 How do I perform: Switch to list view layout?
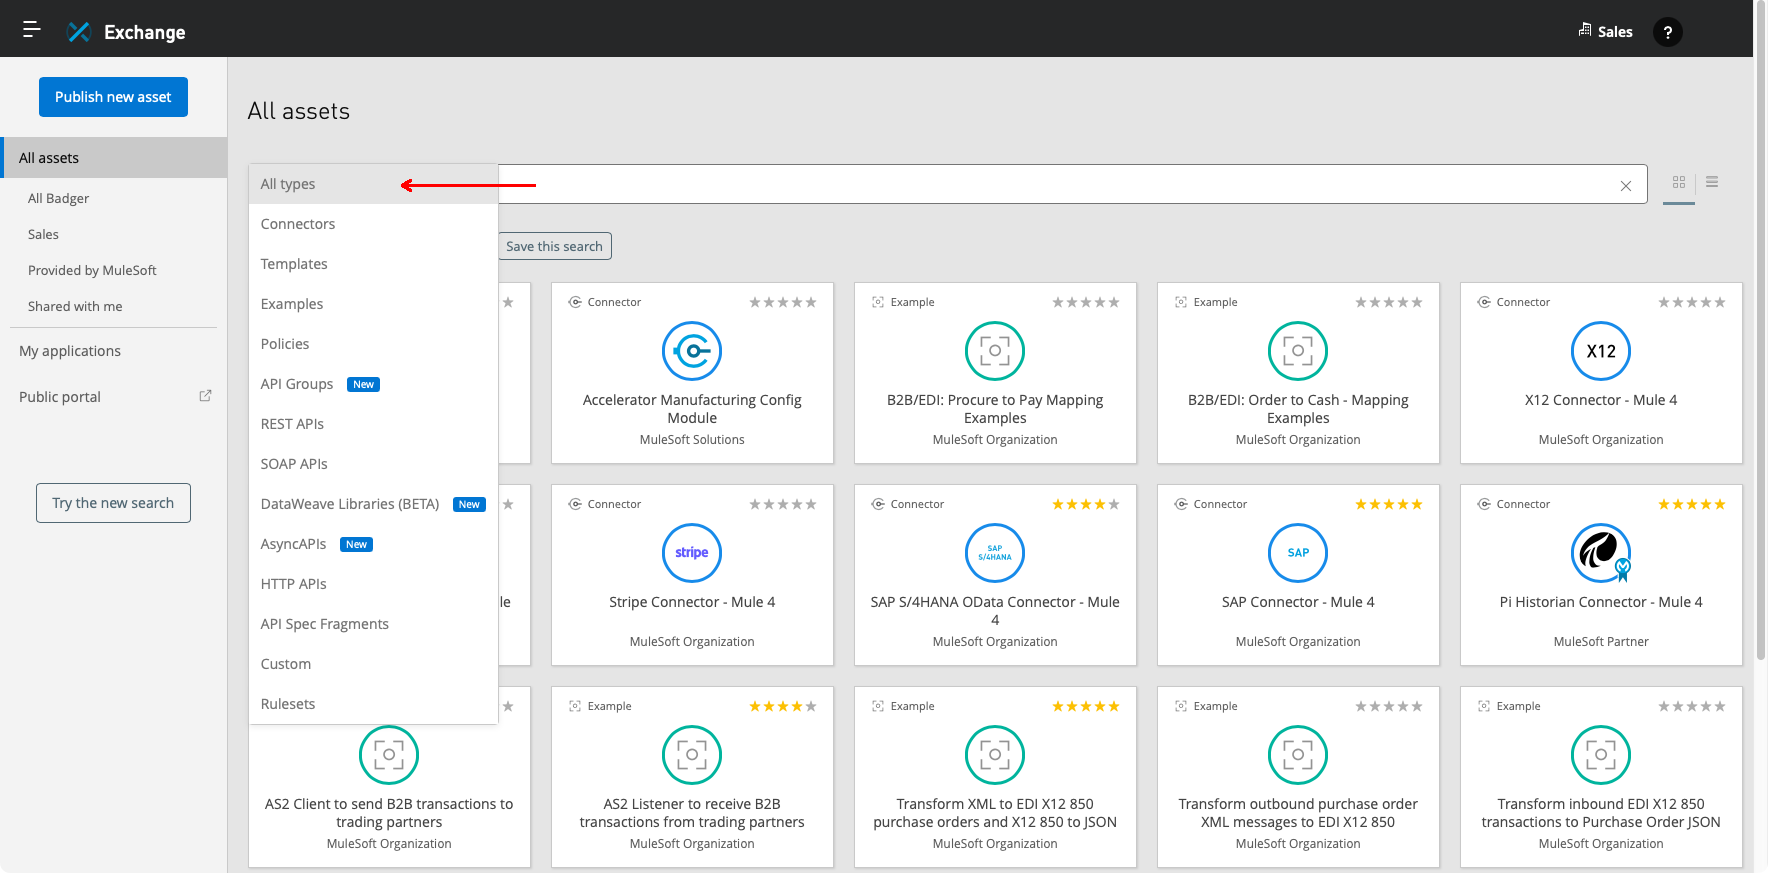(1712, 182)
